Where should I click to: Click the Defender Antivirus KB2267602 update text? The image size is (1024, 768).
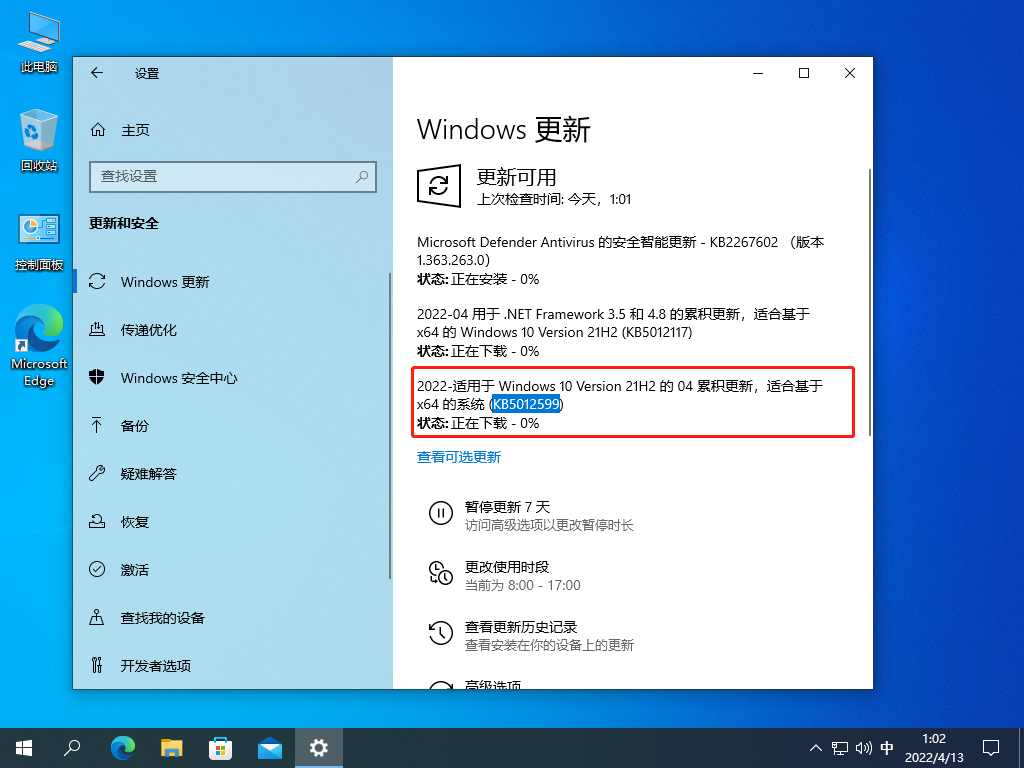621,251
